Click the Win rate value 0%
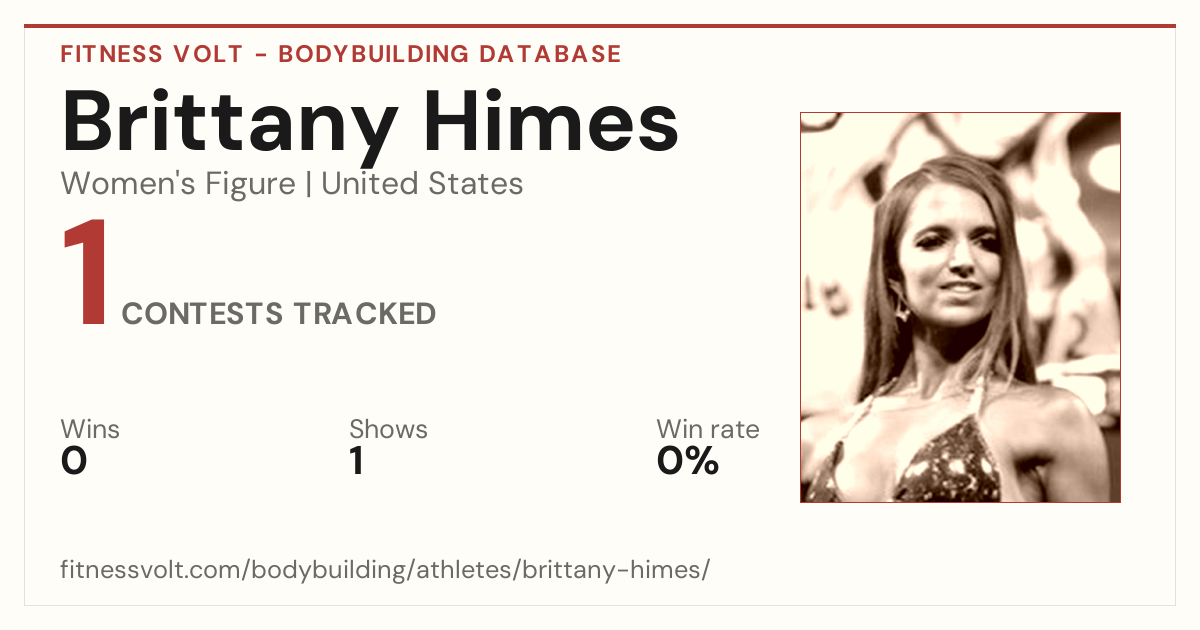 (688, 461)
